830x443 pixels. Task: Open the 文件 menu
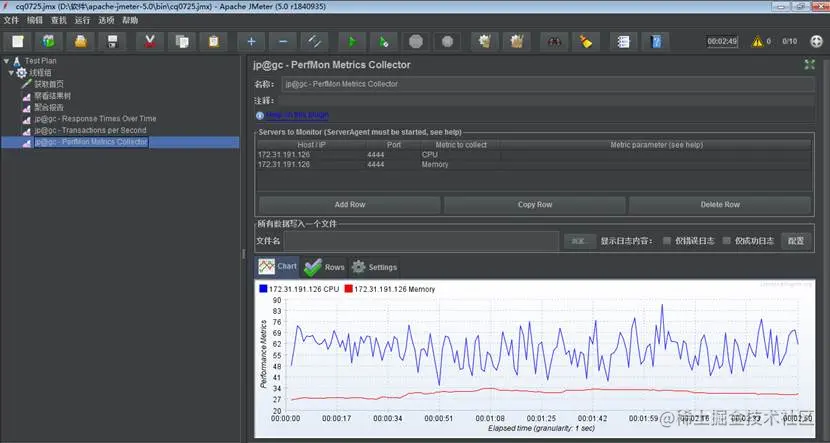tap(11, 21)
